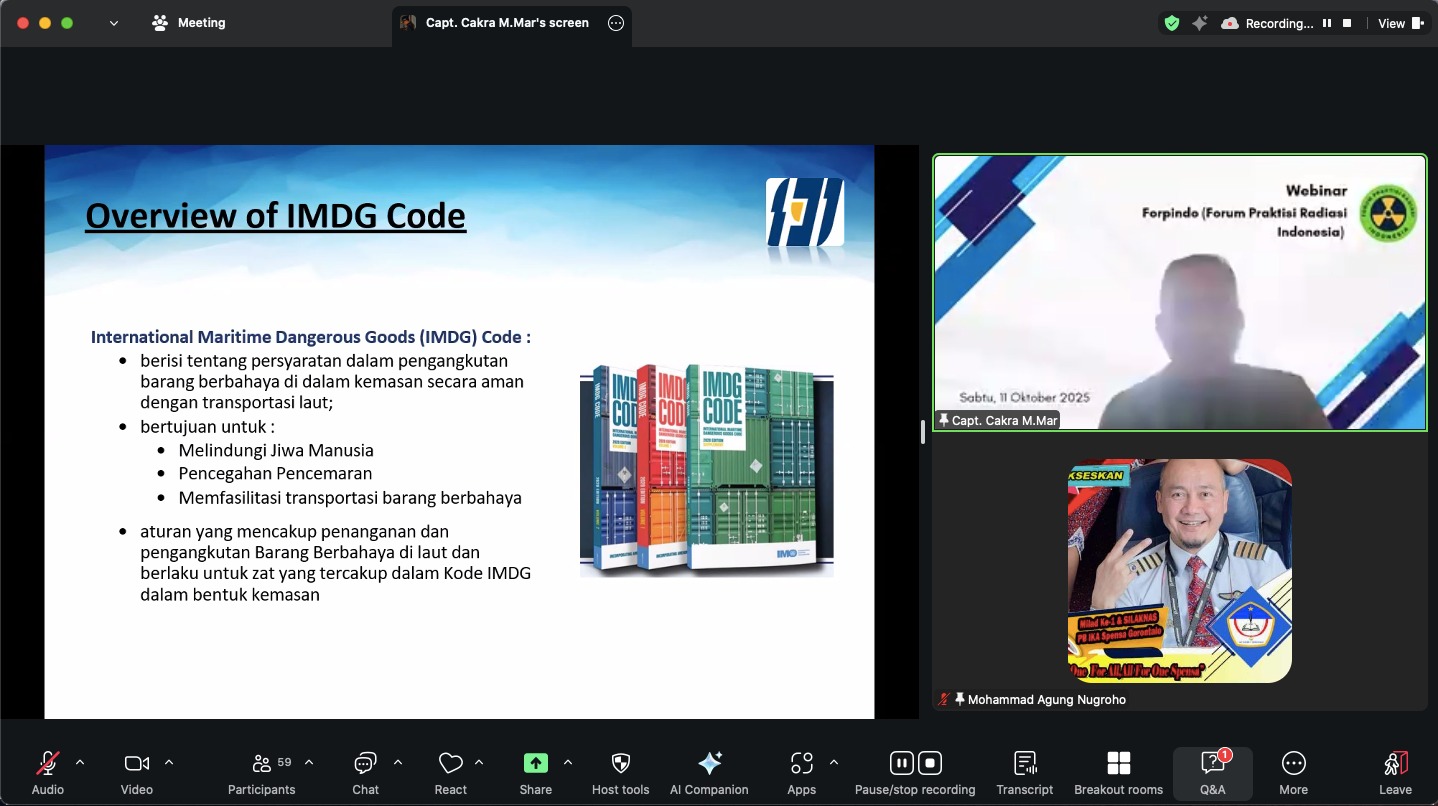Select the Meeting tab in title bar
Viewport: 1438px width, 806px height.
pyautogui.click(x=189, y=23)
